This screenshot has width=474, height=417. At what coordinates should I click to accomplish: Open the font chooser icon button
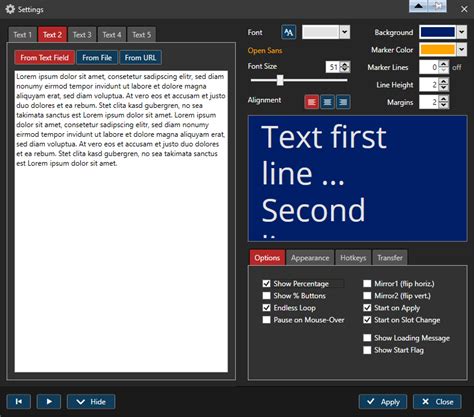click(x=288, y=32)
